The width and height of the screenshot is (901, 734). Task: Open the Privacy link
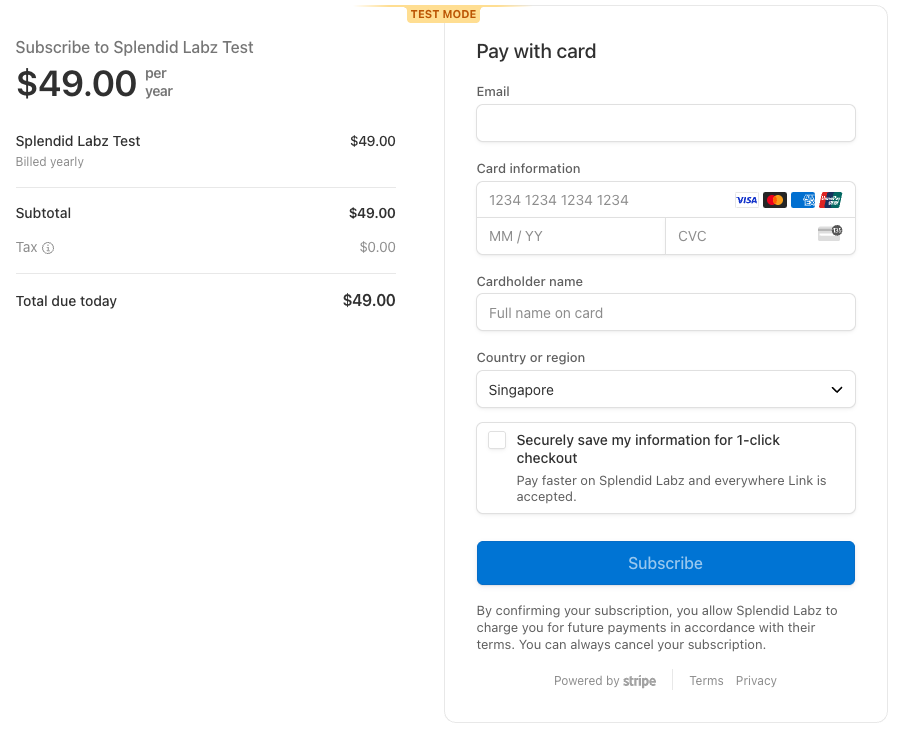click(x=756, y=681)
